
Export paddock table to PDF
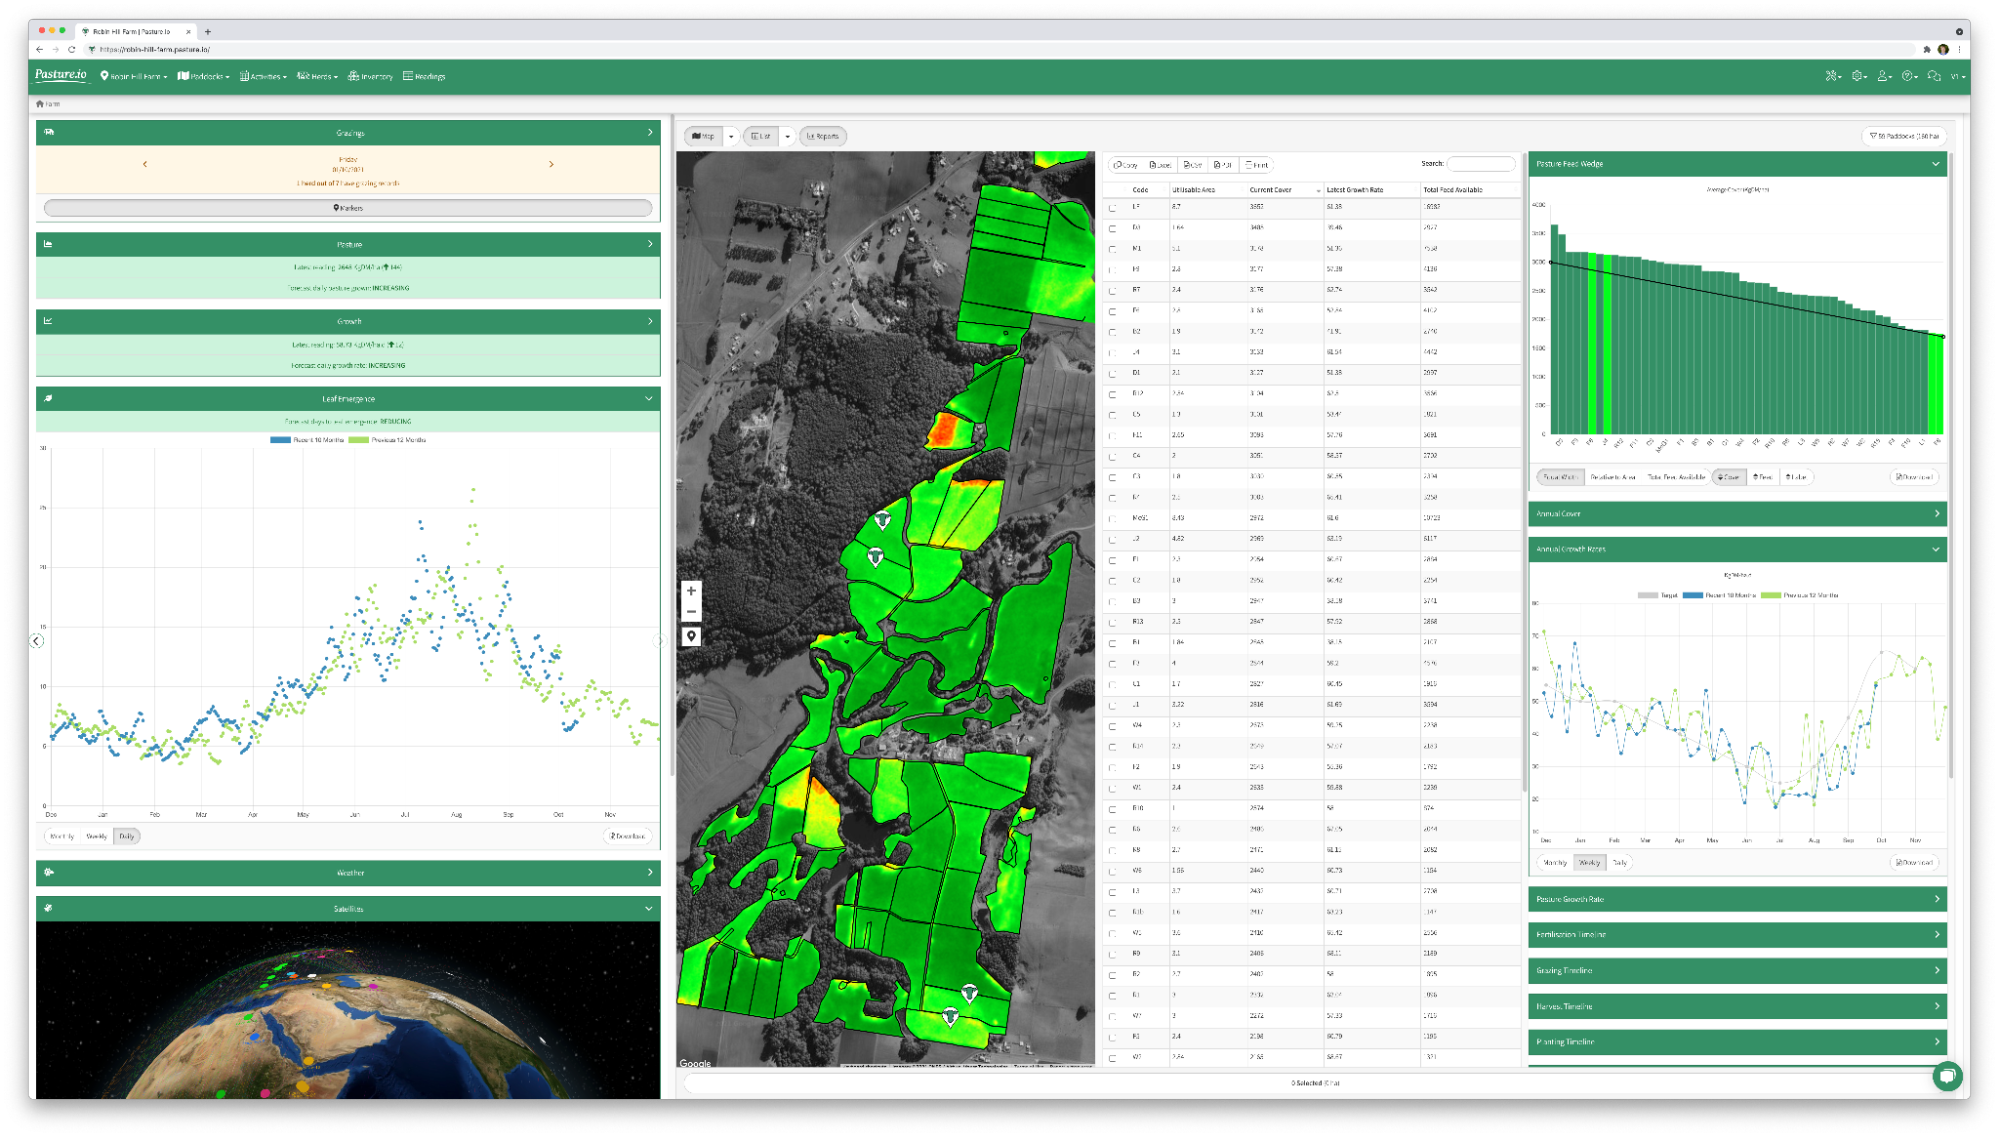tap(1222, 165)
